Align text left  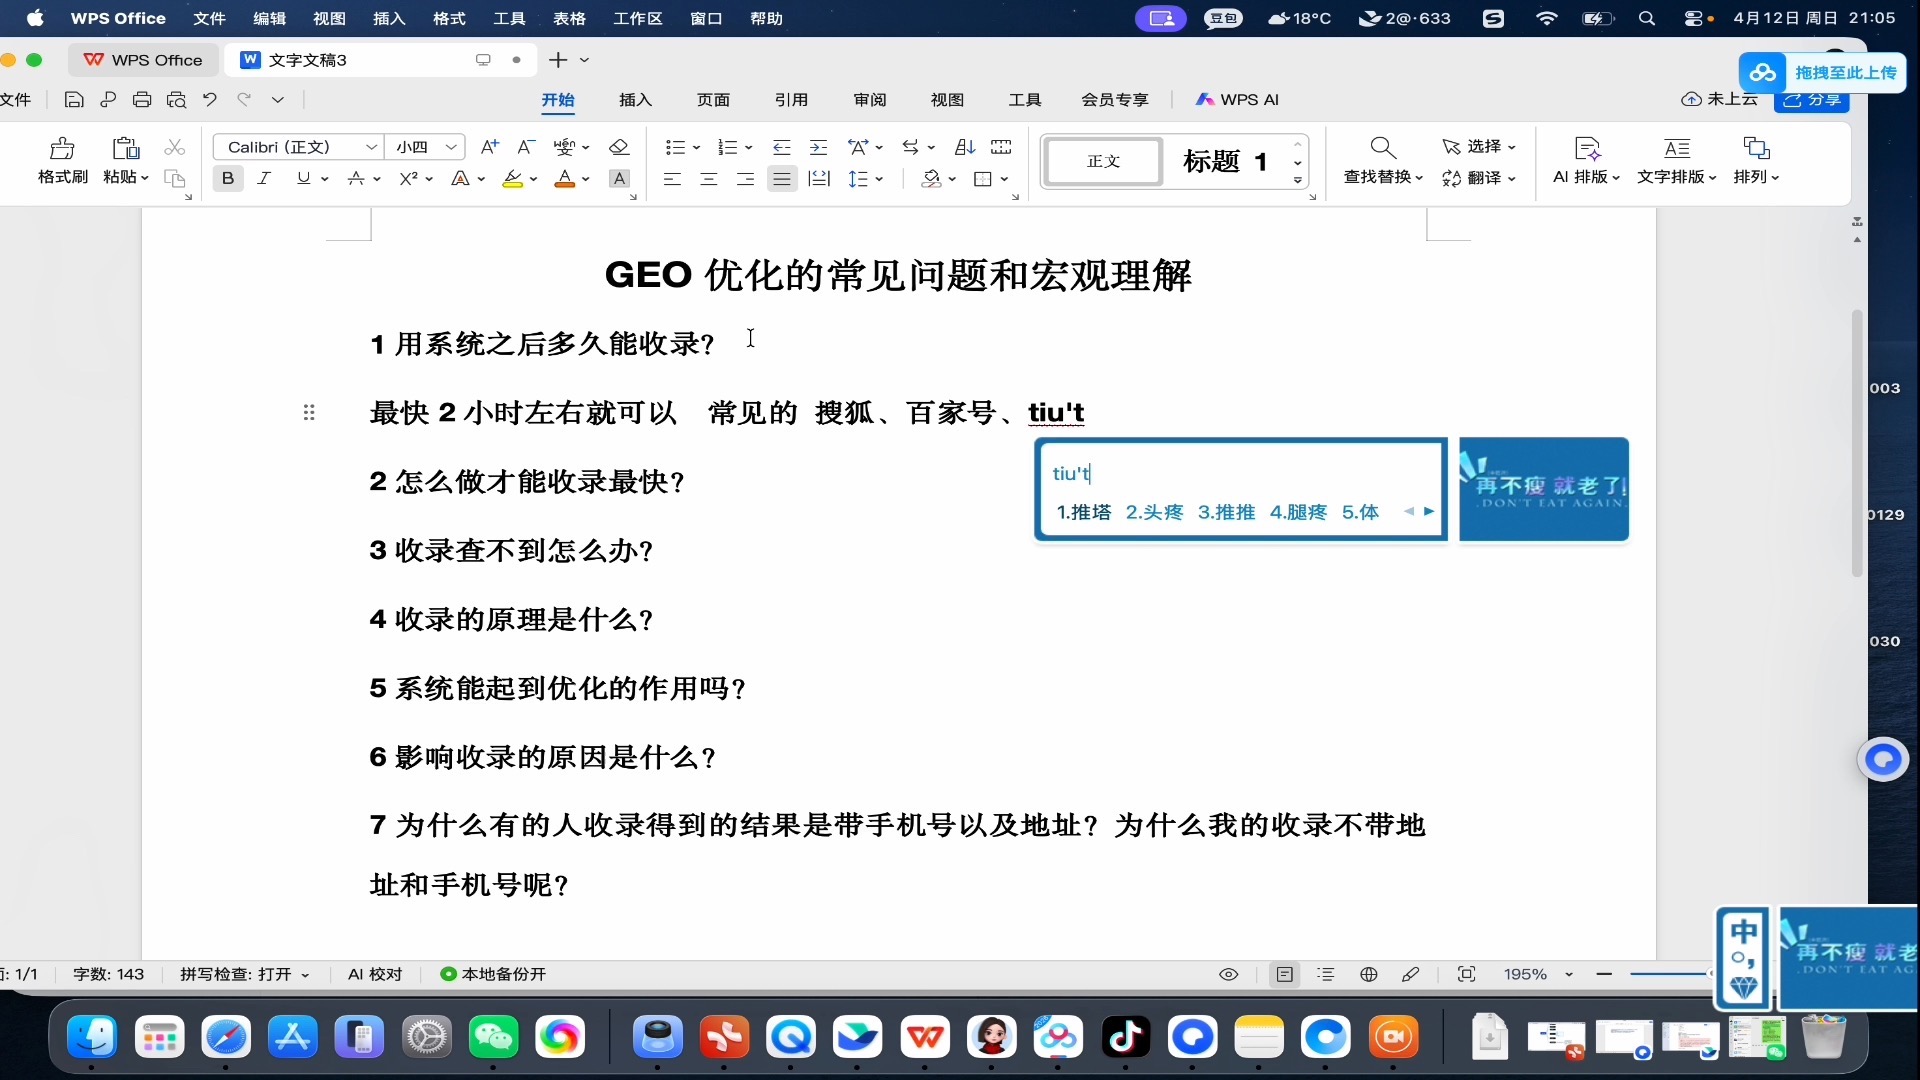[x=672, y=179]
